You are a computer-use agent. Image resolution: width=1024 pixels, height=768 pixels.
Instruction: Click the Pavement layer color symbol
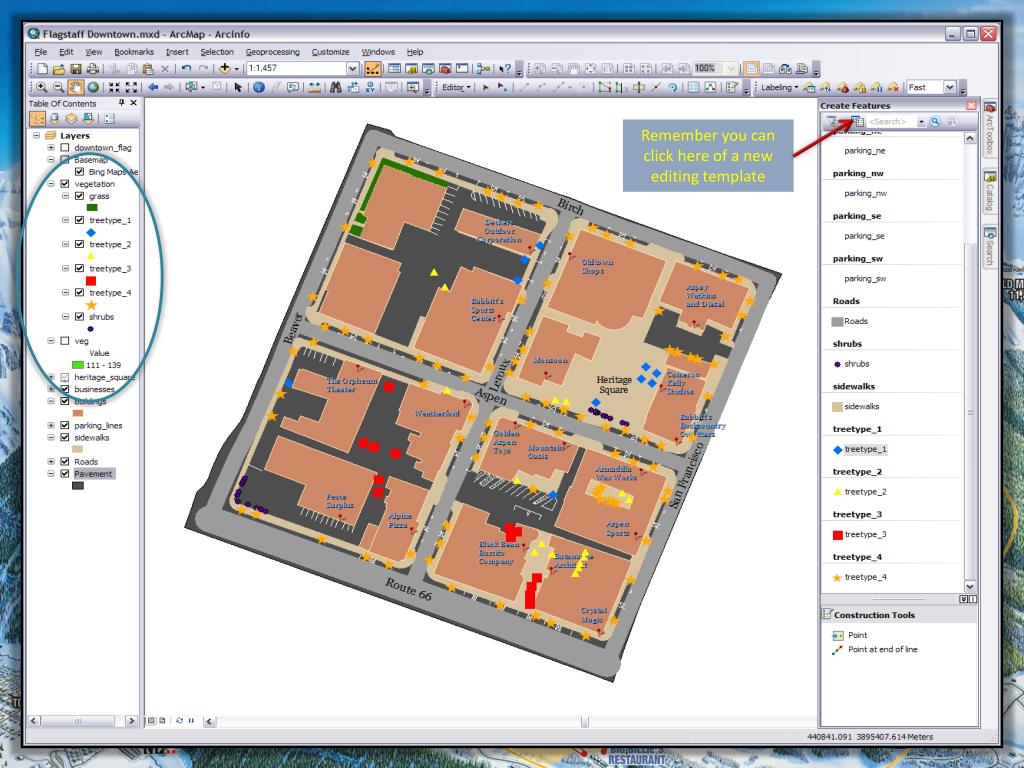tap(78, 486)
